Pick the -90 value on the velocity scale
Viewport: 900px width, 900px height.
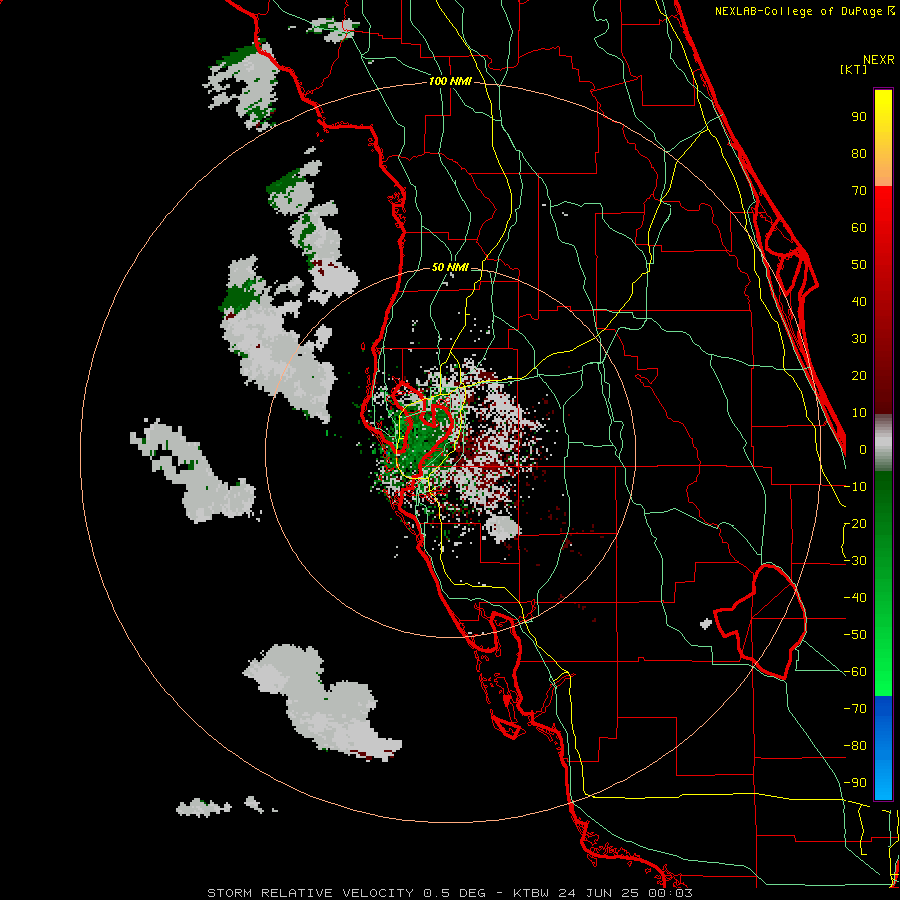tap(855, 783)
